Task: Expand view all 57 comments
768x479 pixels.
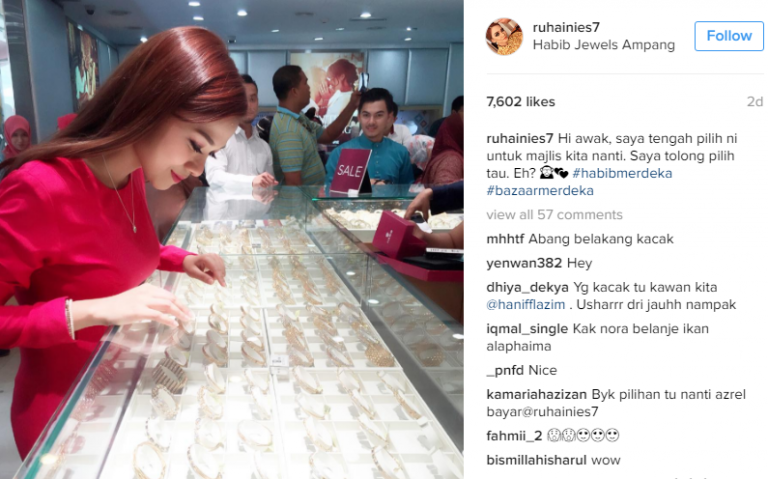Action: coord(554,215)
